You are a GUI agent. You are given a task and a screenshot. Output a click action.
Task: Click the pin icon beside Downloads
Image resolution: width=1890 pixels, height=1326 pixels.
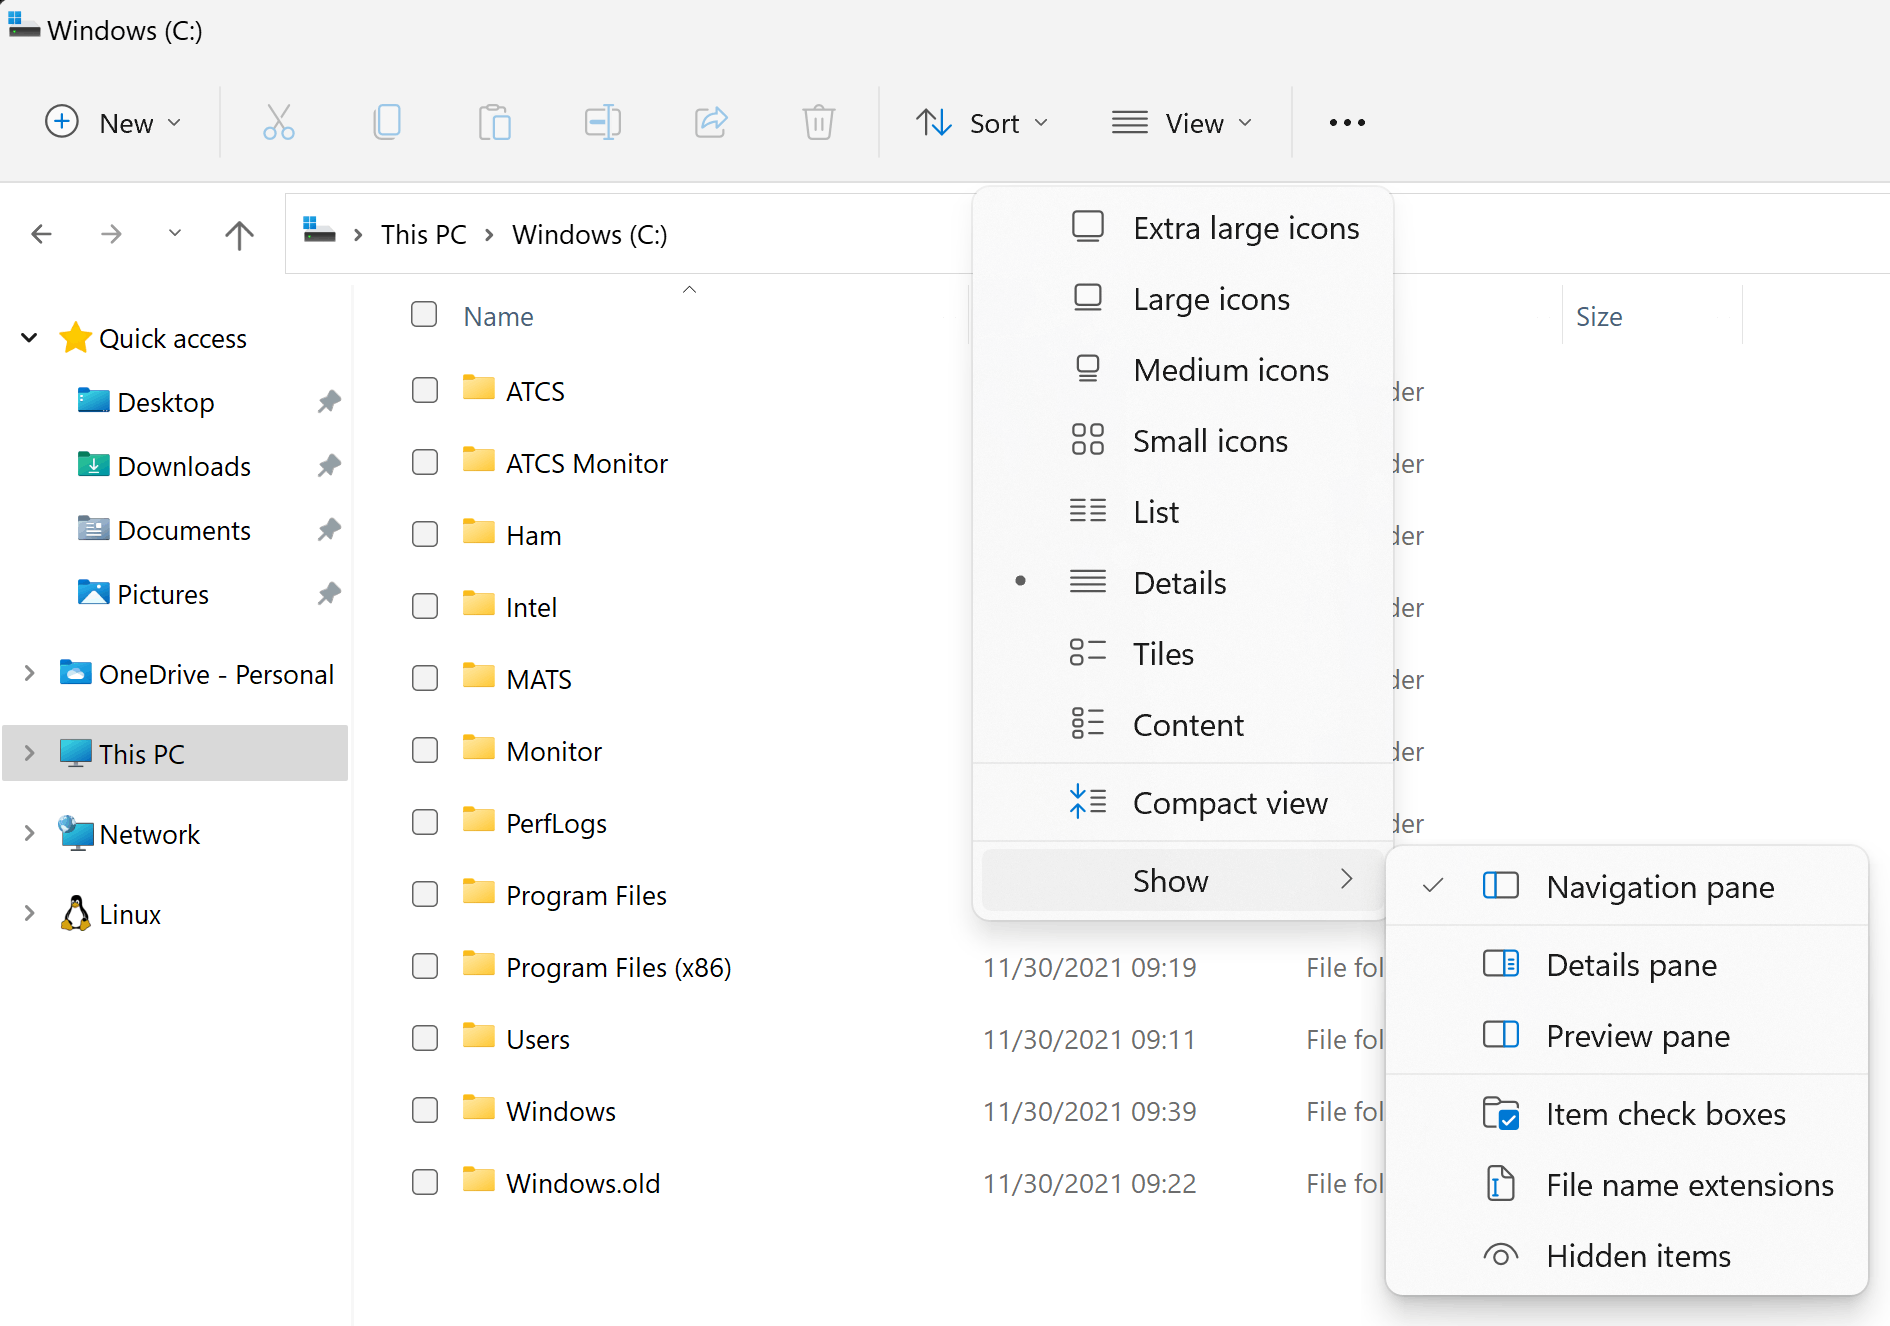pos(329,466)
